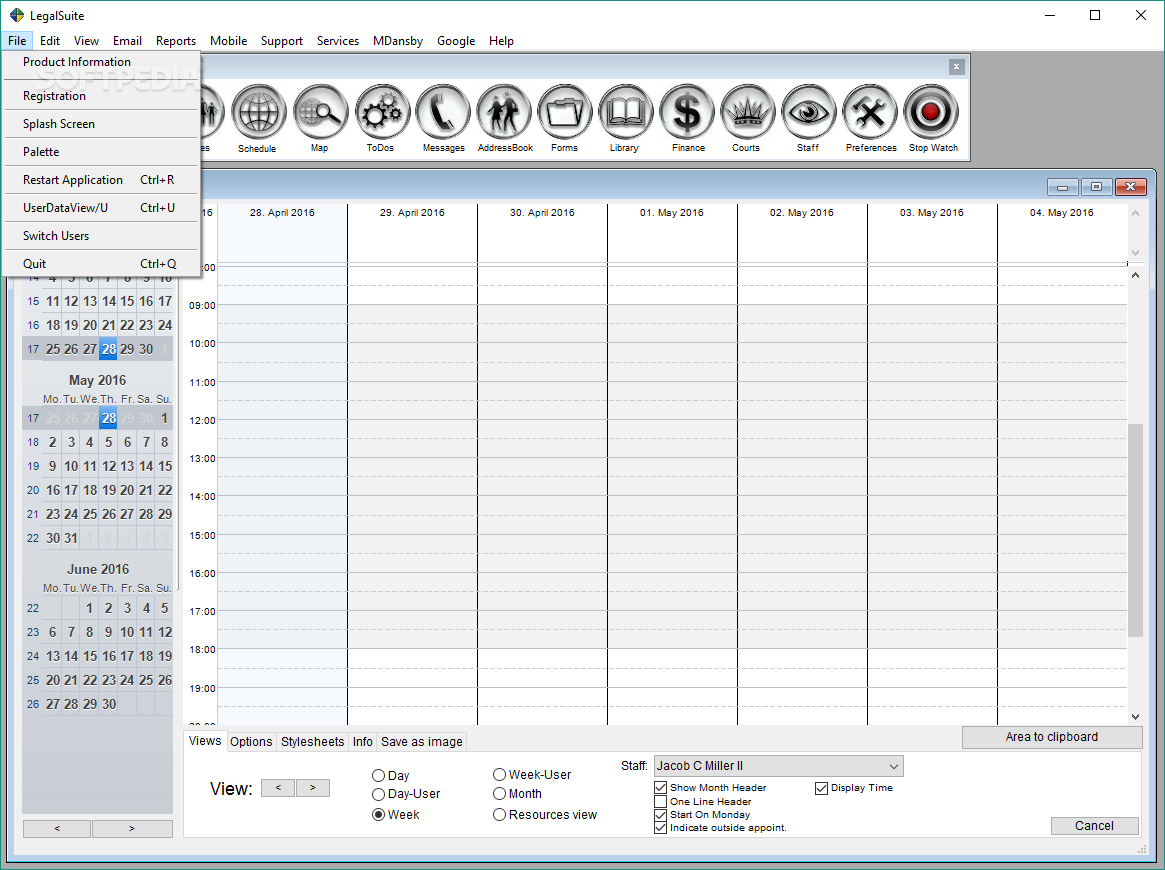
Task: Click the June 2016 month heading
Action: (98, 569)
